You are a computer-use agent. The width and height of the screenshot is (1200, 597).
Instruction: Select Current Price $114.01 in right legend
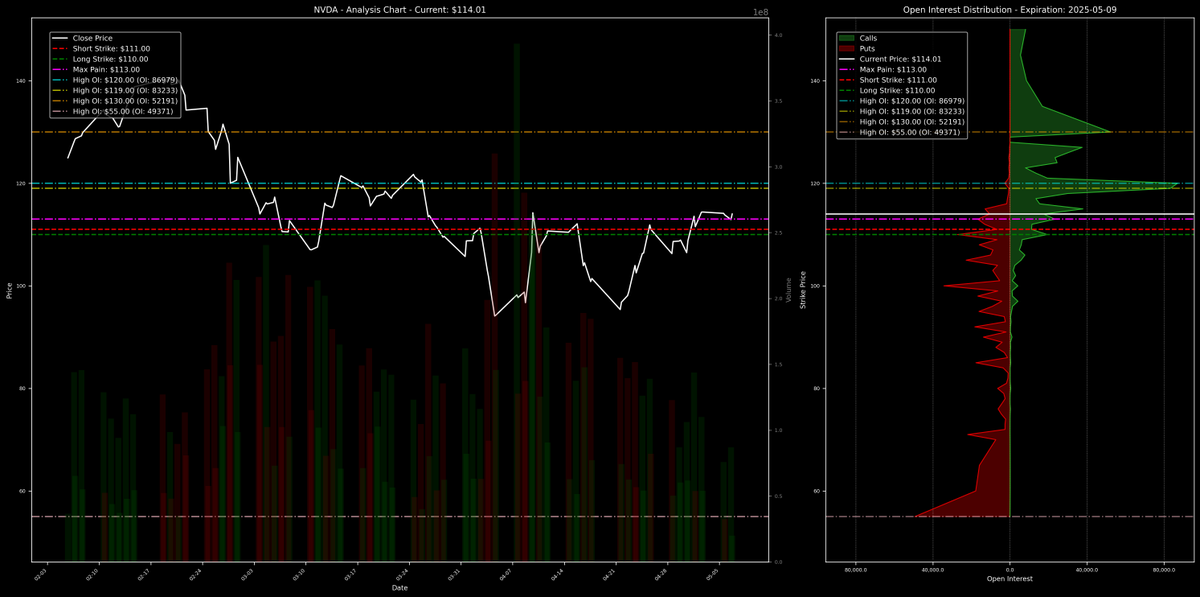click(x=890, y=59)
